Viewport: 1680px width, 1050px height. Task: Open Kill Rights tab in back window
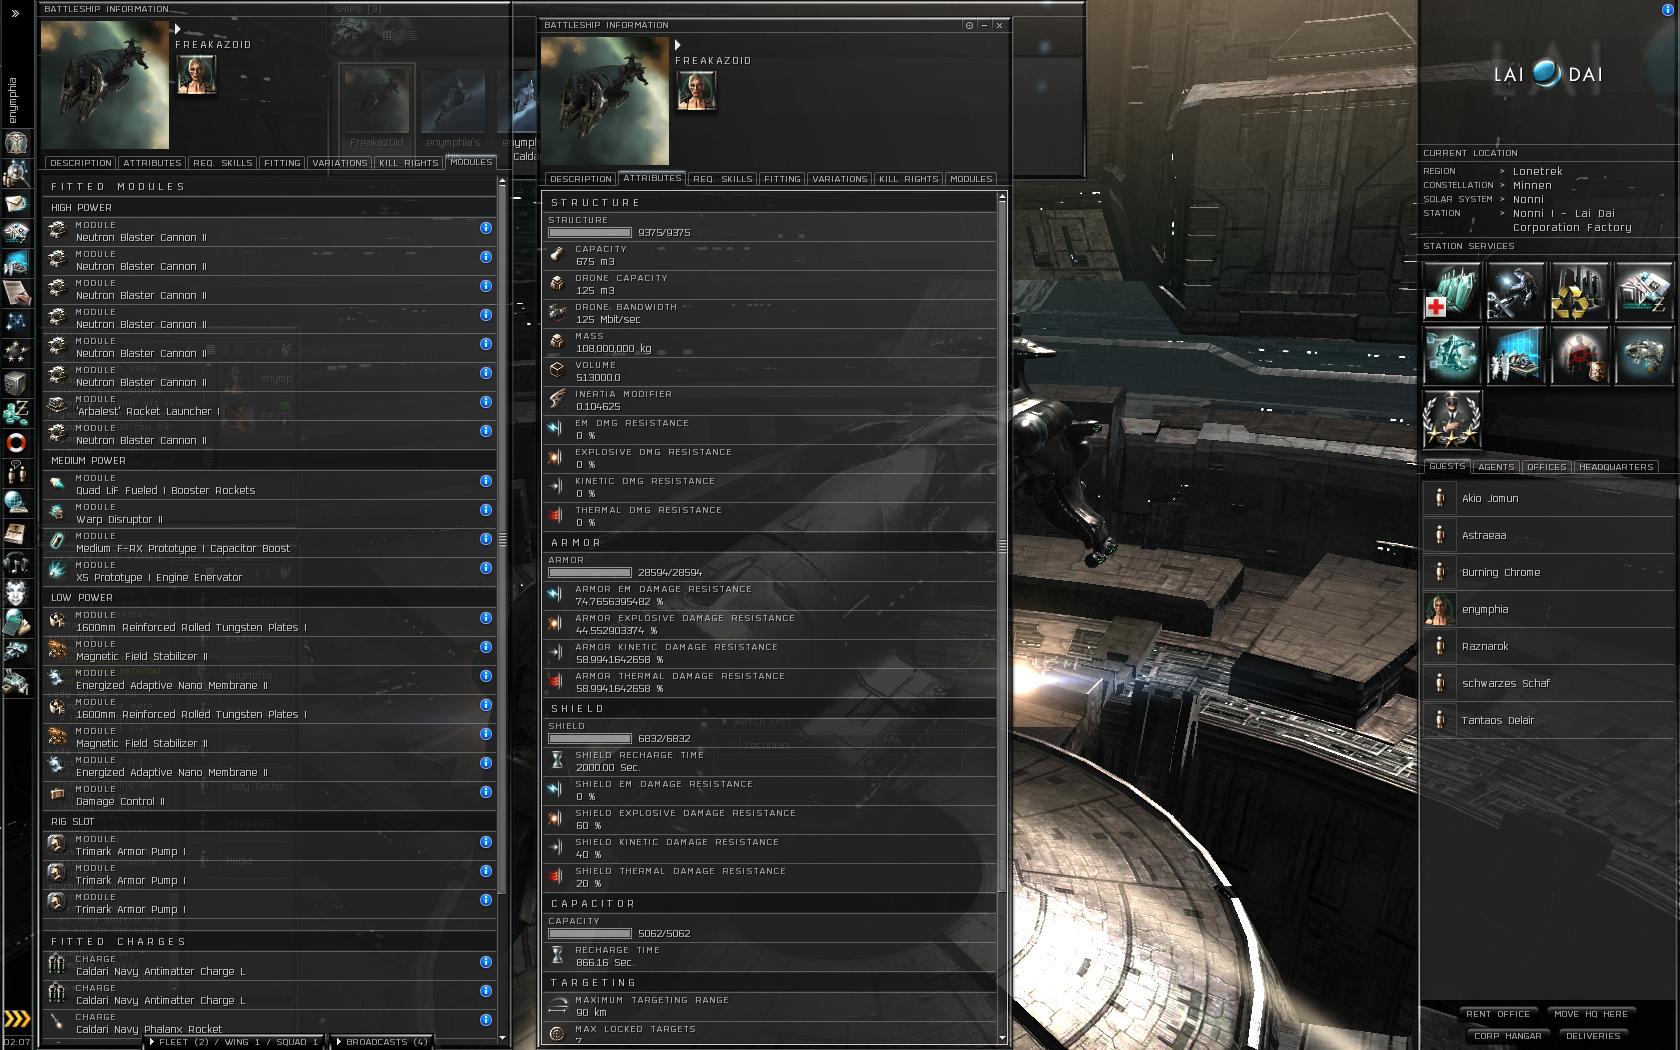(408, 163)
